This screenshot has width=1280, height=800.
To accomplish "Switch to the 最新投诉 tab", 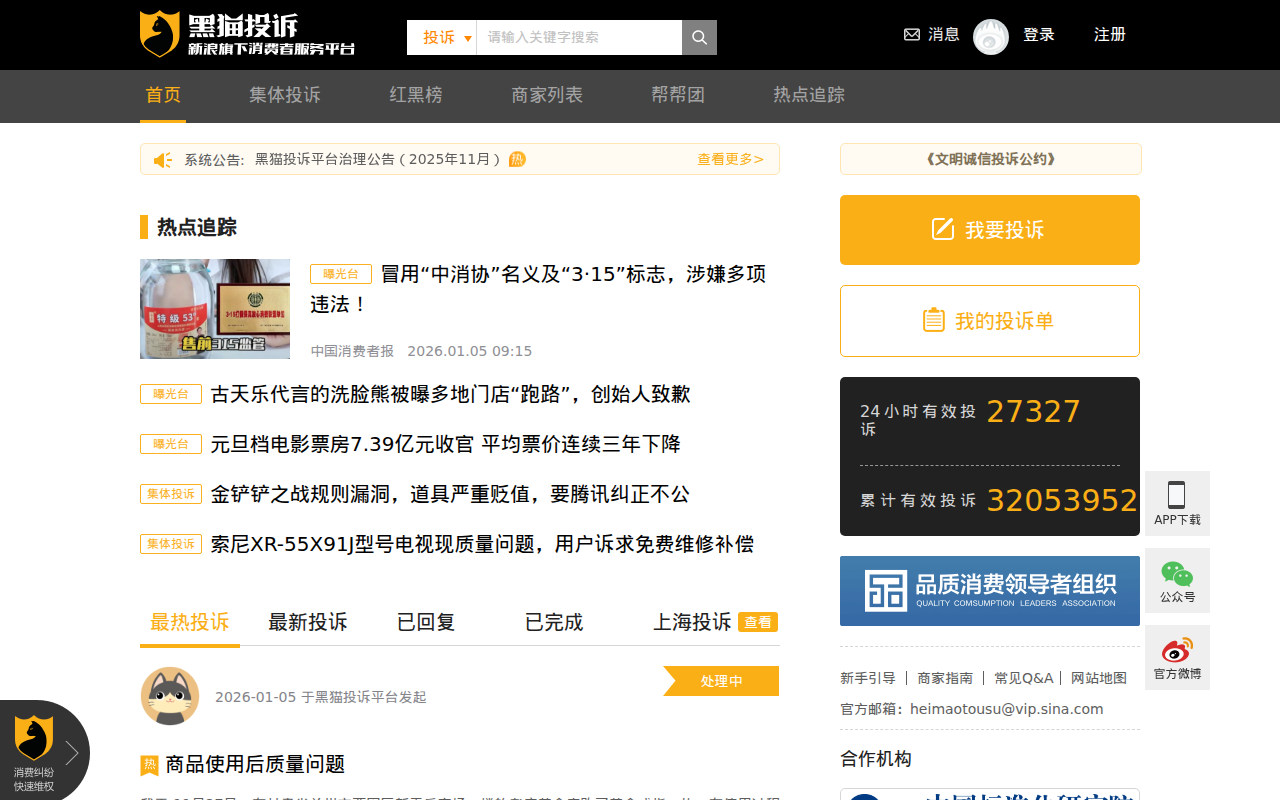I will coord(307,621).
